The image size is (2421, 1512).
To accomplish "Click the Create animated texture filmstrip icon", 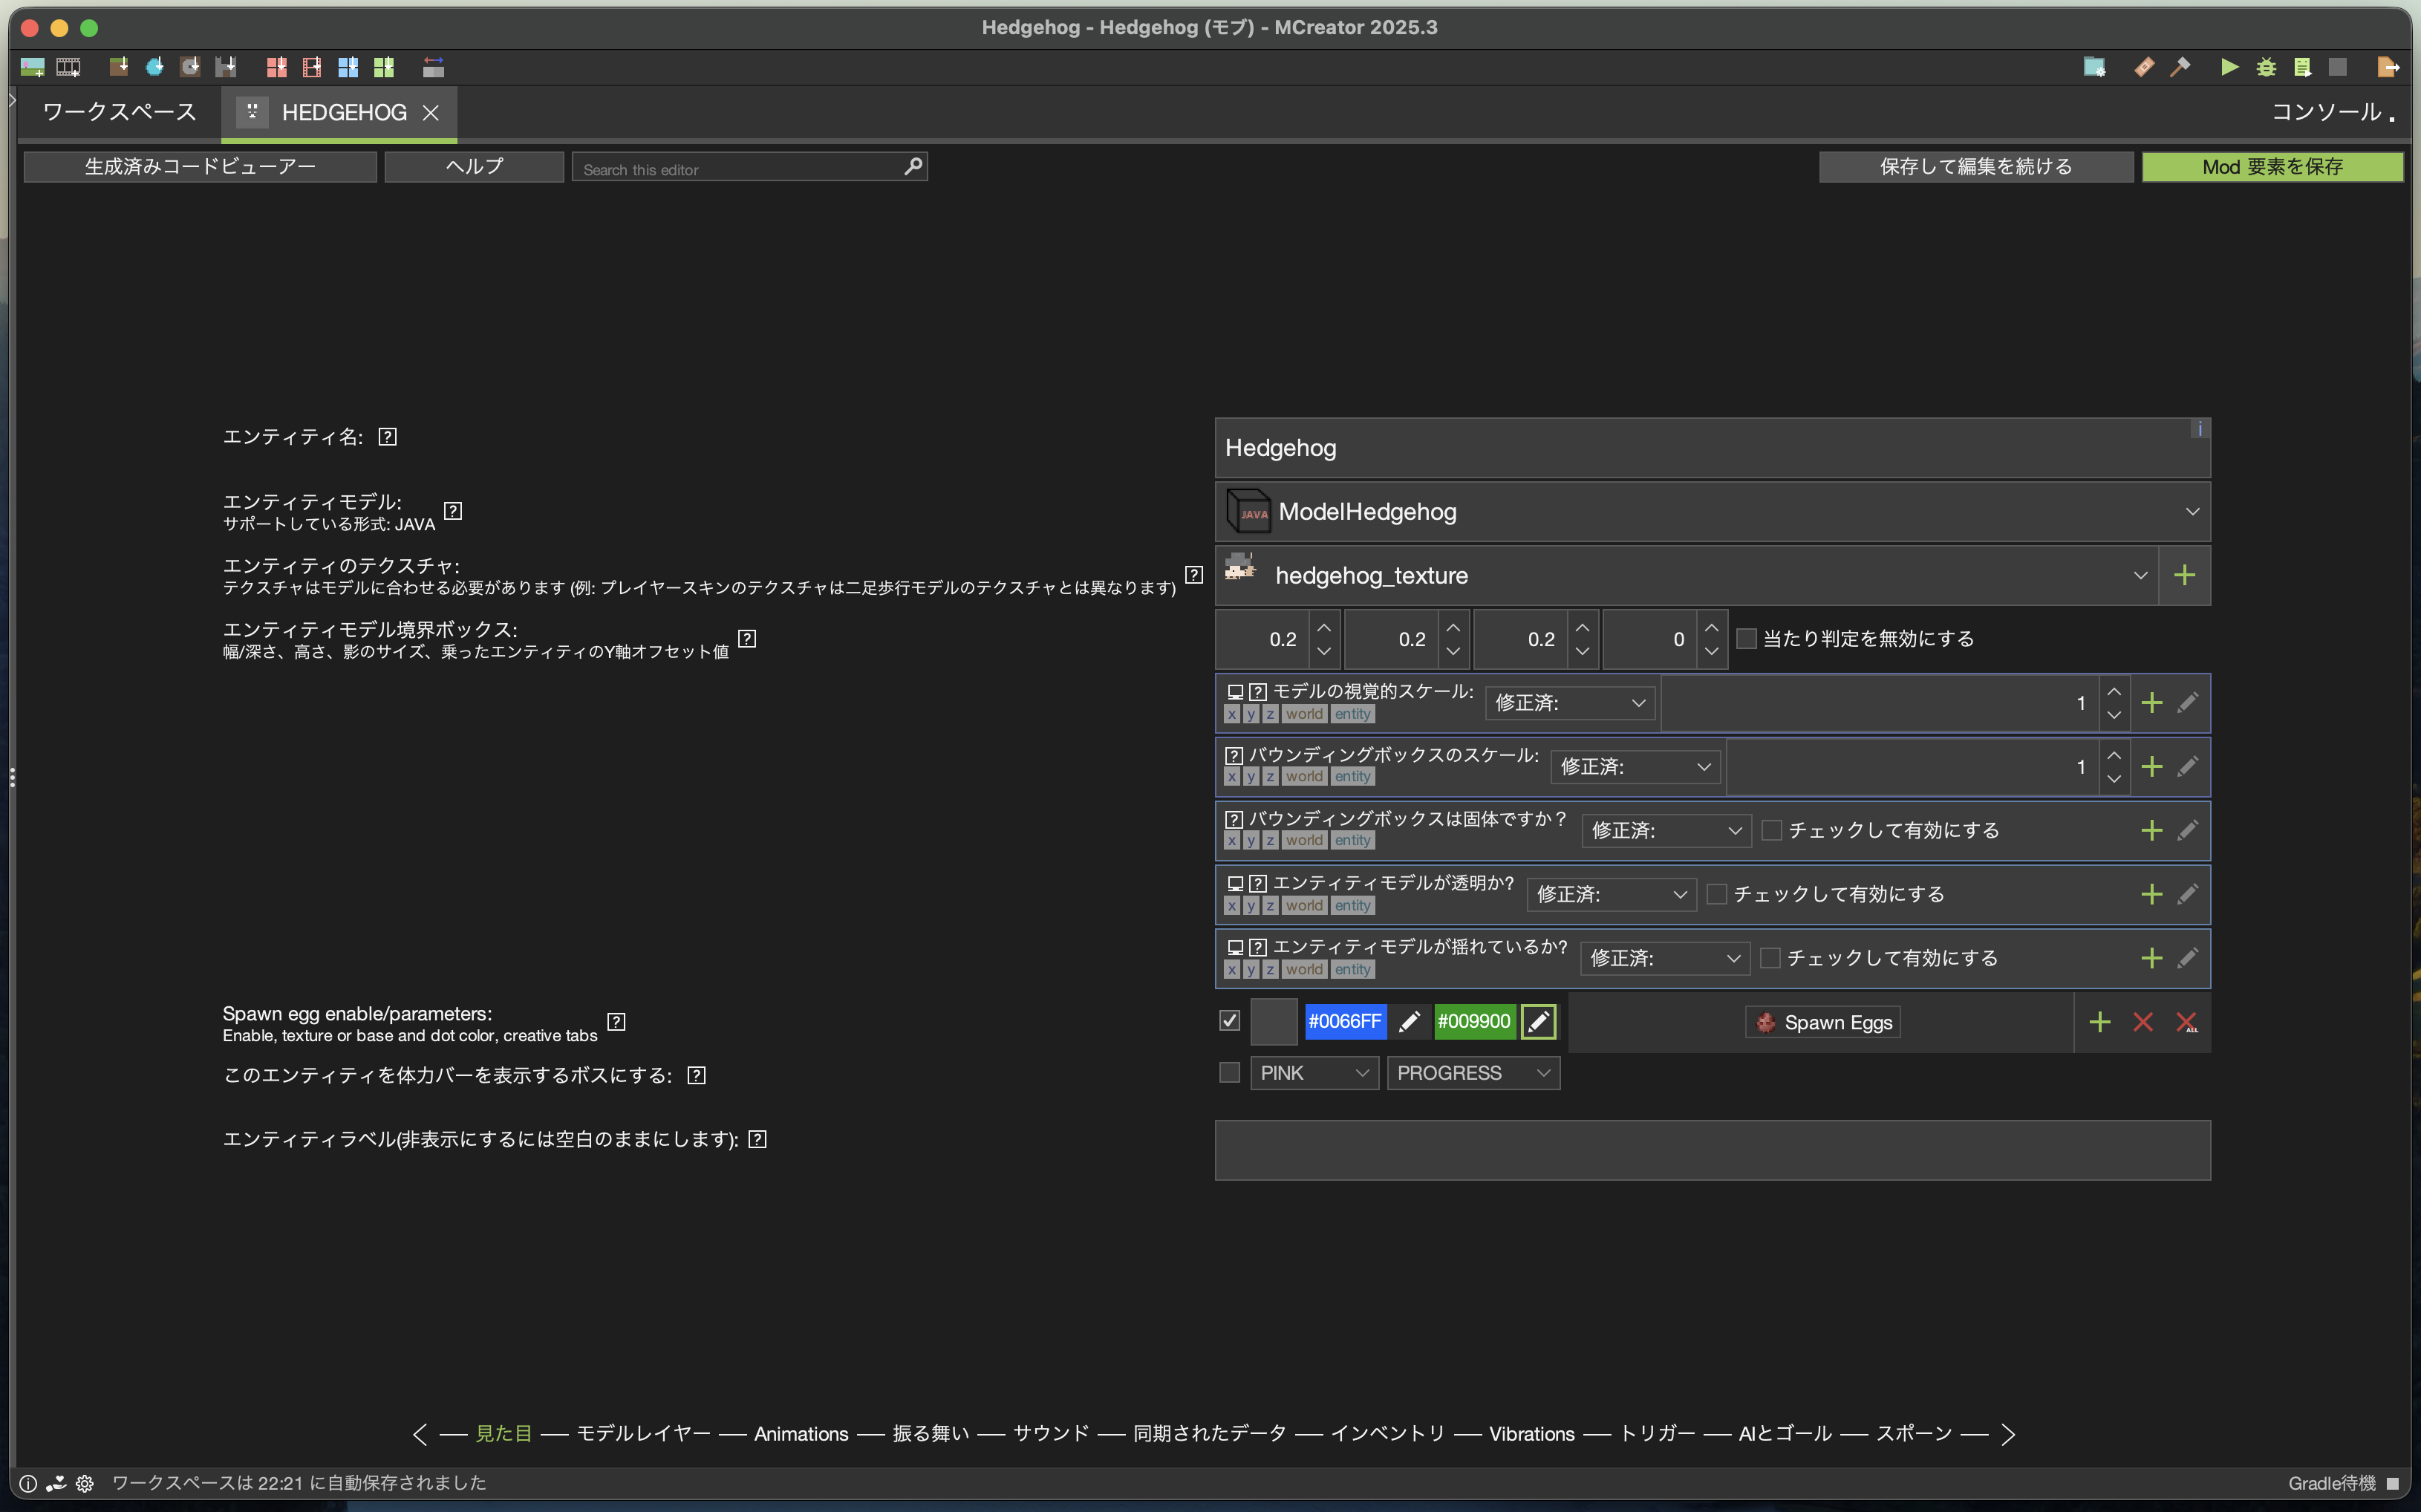I will click(68, 67).
